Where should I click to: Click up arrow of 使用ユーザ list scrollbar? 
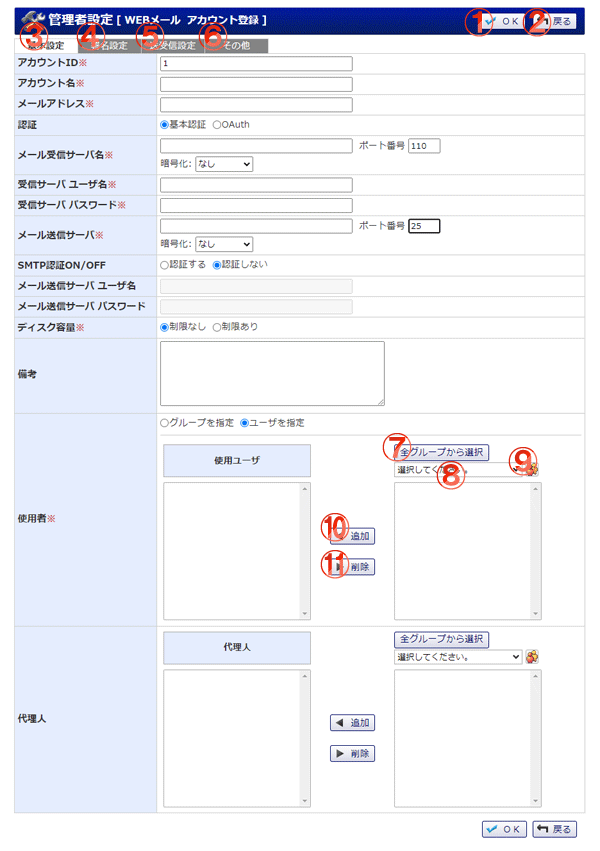point(305,489)
